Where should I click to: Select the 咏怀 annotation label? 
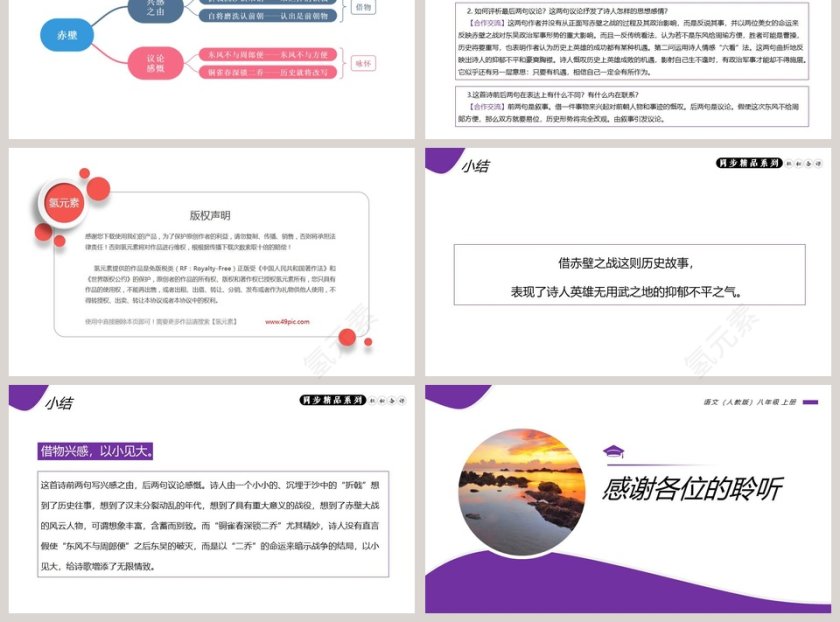point(362,63)
